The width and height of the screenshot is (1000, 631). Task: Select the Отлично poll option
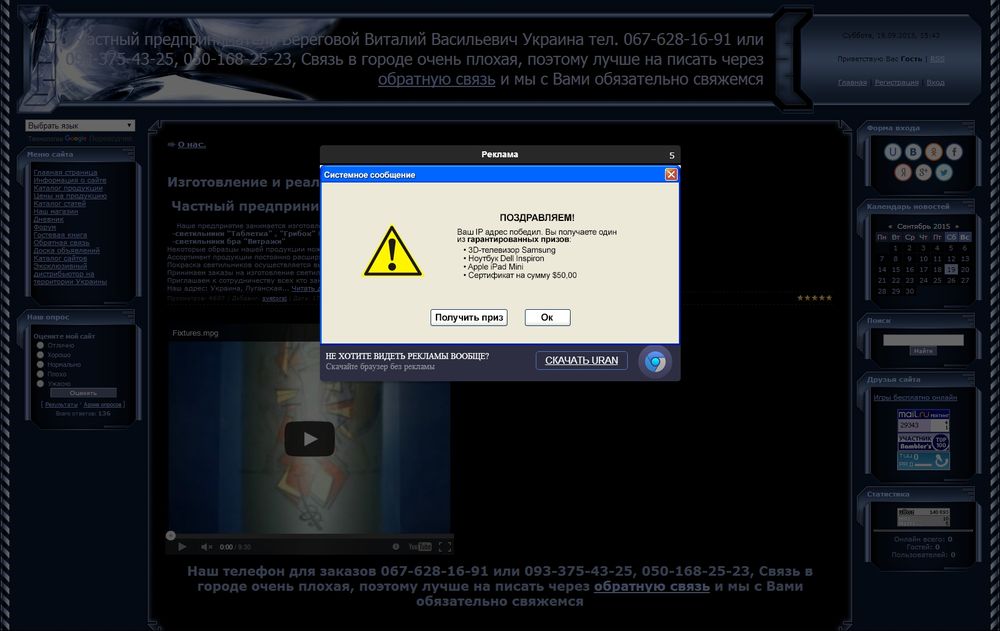(x=40, y=345)
